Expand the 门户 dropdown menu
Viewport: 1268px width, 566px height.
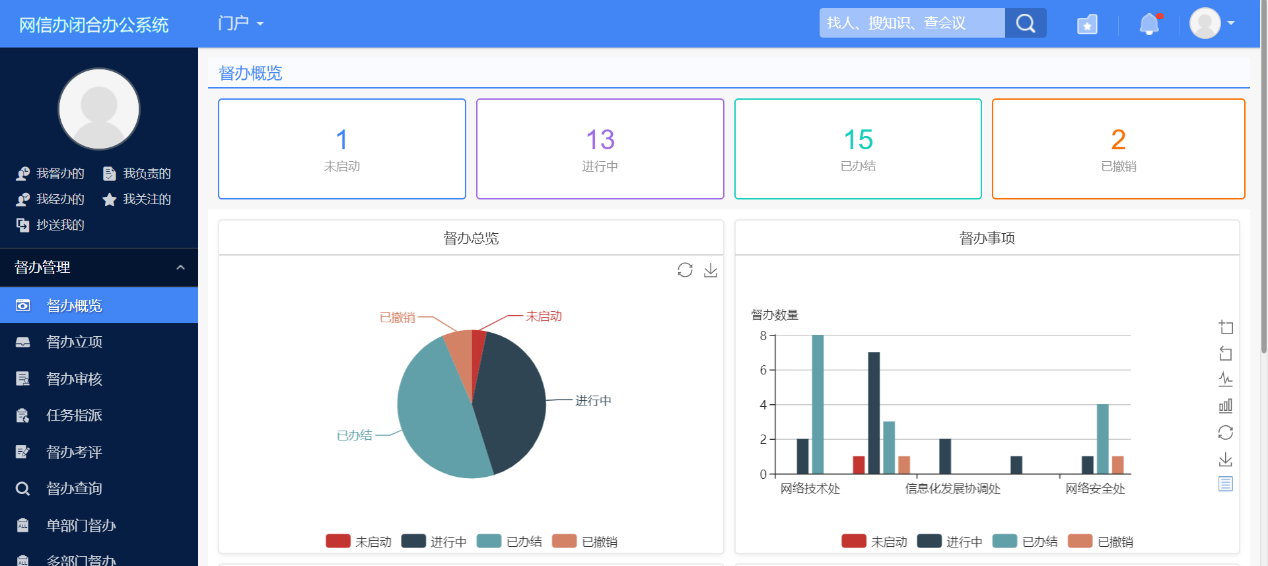(241, 23)
